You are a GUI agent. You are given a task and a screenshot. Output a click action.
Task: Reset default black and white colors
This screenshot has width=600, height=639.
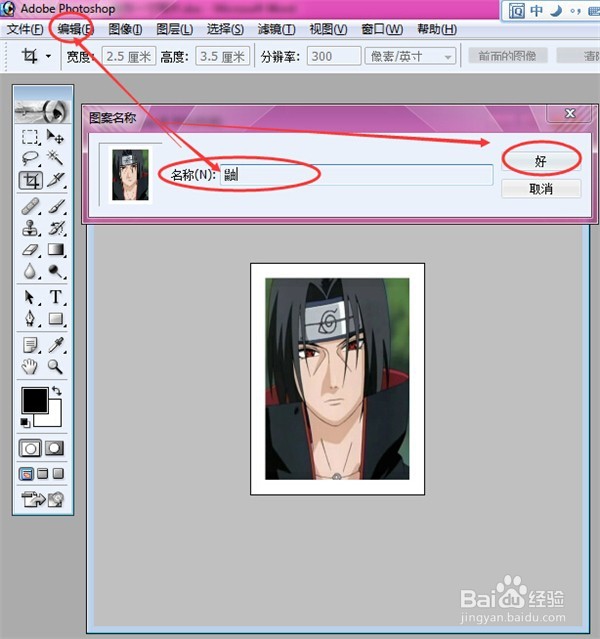(25, 423)
